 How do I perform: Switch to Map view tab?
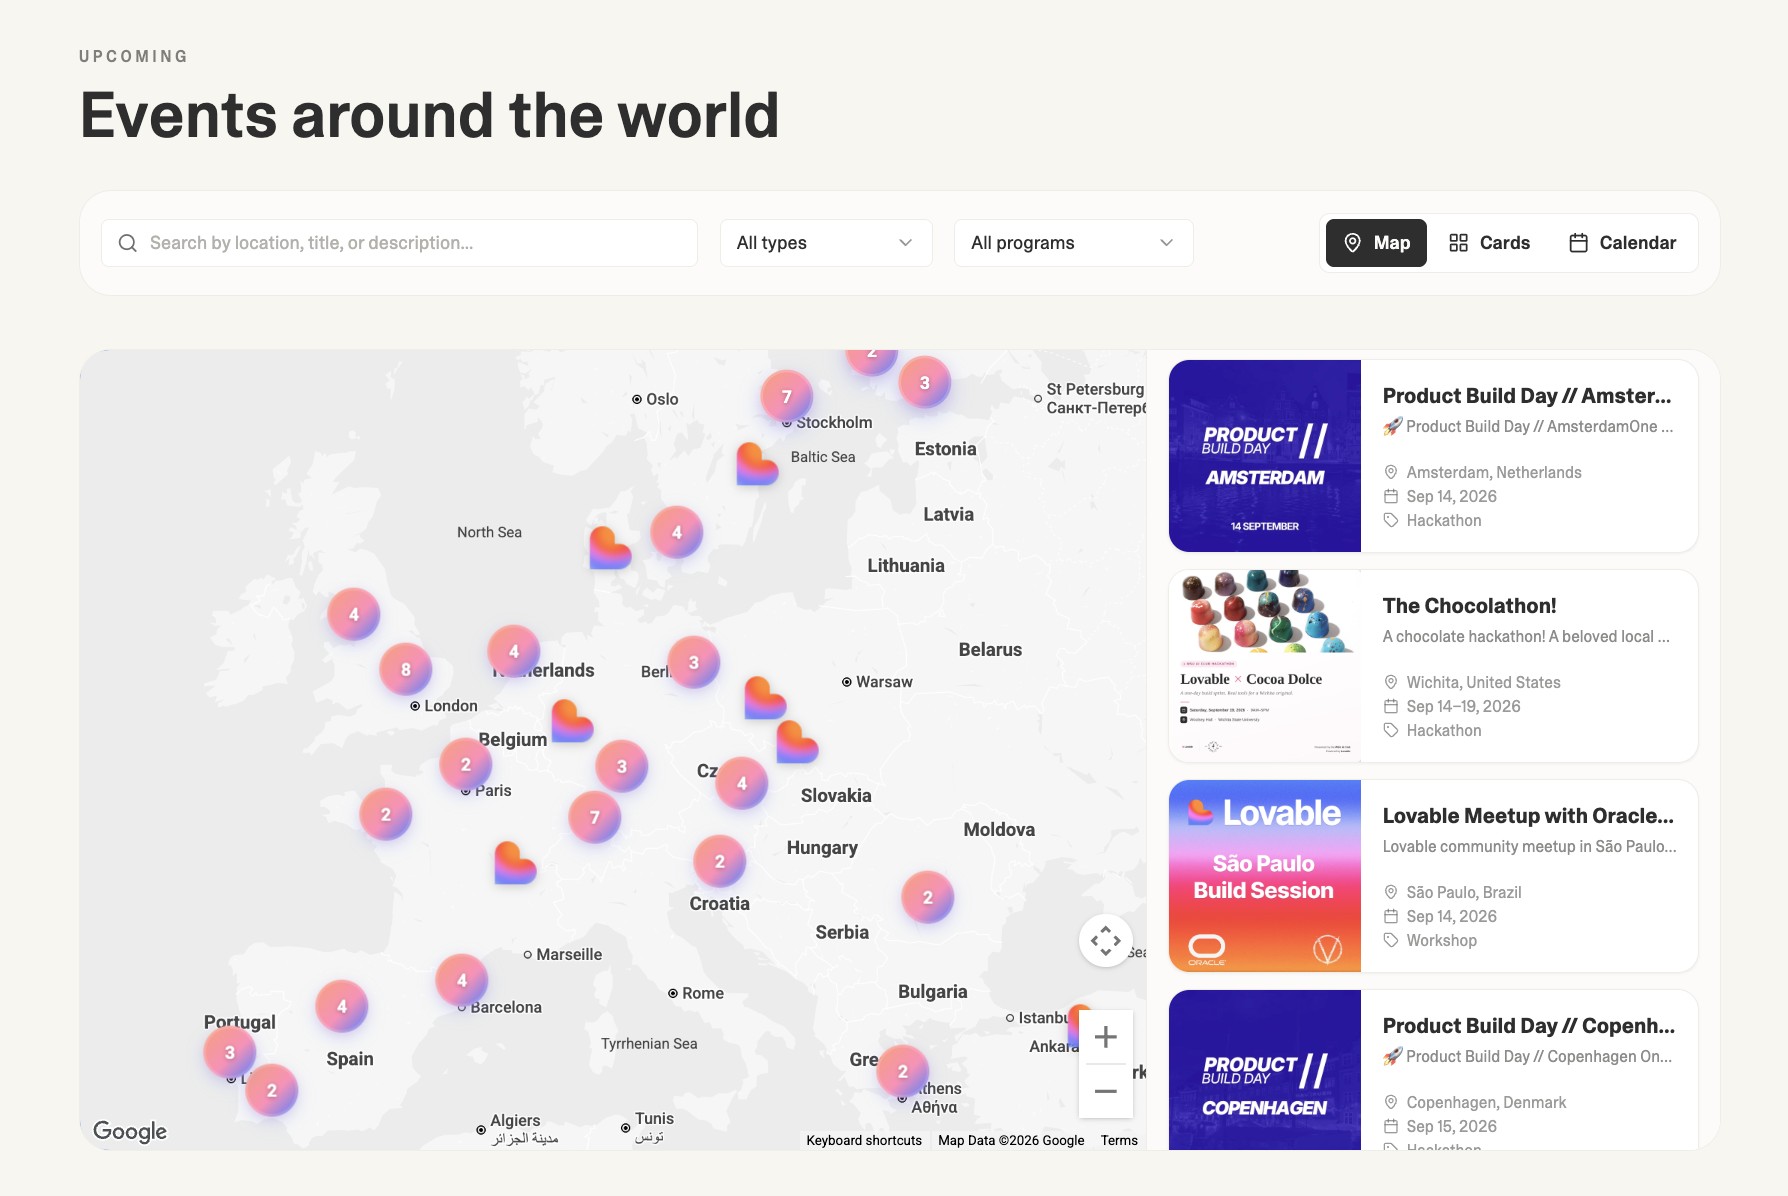tap(1376, 243)
